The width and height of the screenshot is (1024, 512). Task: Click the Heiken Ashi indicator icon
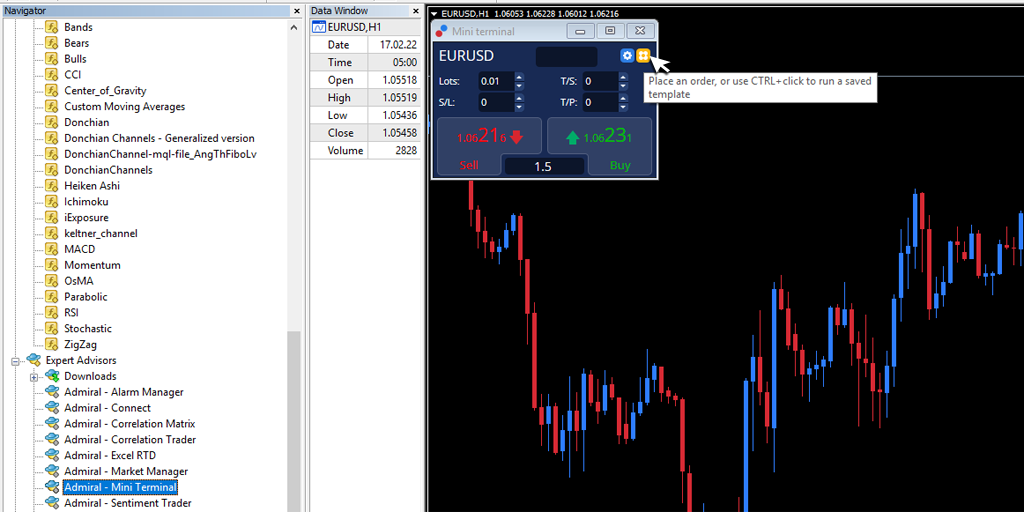(52, 185)
